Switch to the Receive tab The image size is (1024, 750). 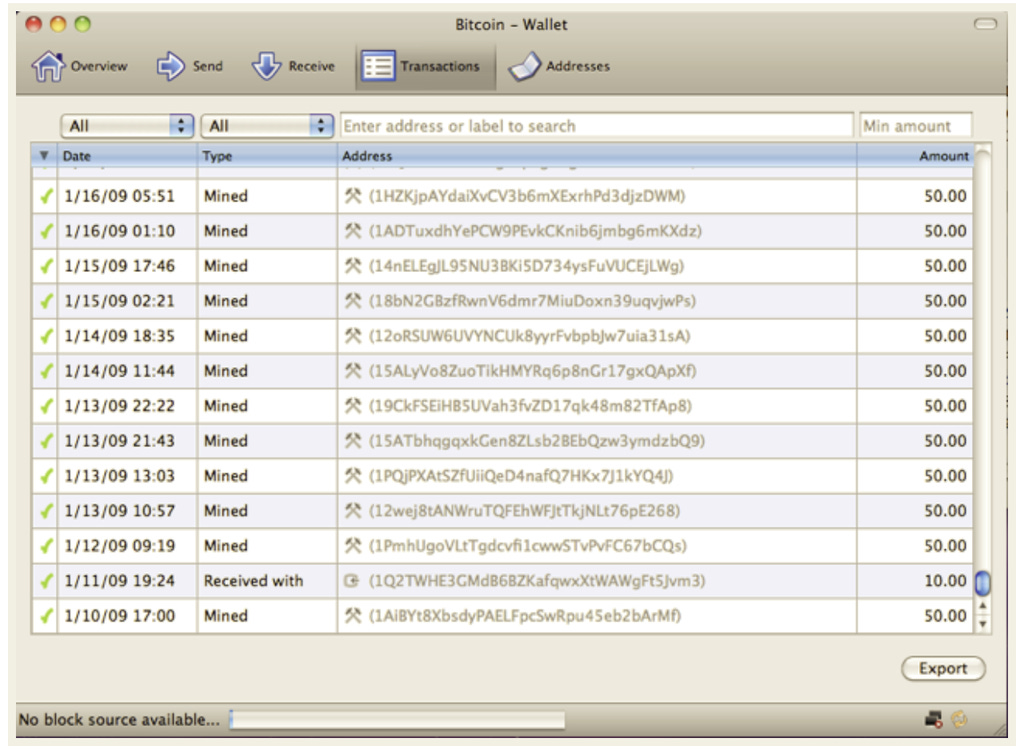pos(293,67)
